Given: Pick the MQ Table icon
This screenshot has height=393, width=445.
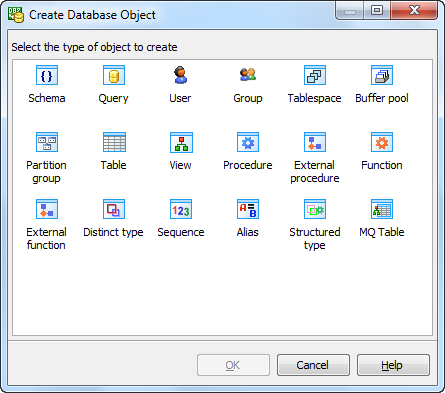Looking at the screenshot, I should (382, 209).
